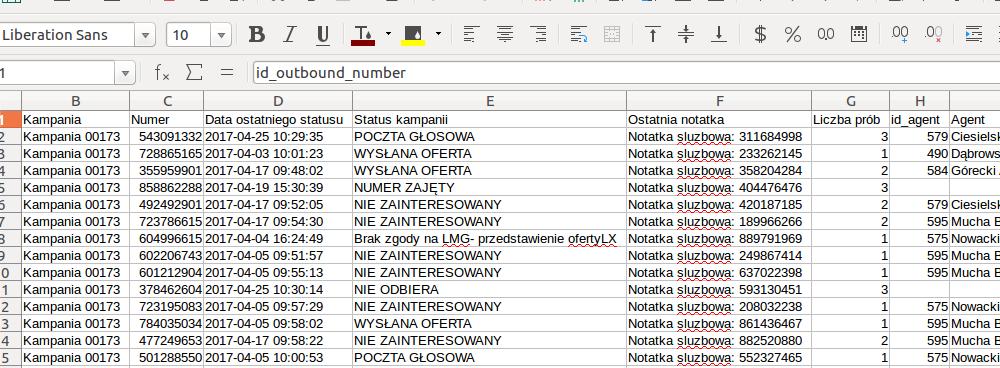Format cells as percent

pos(793,34)
